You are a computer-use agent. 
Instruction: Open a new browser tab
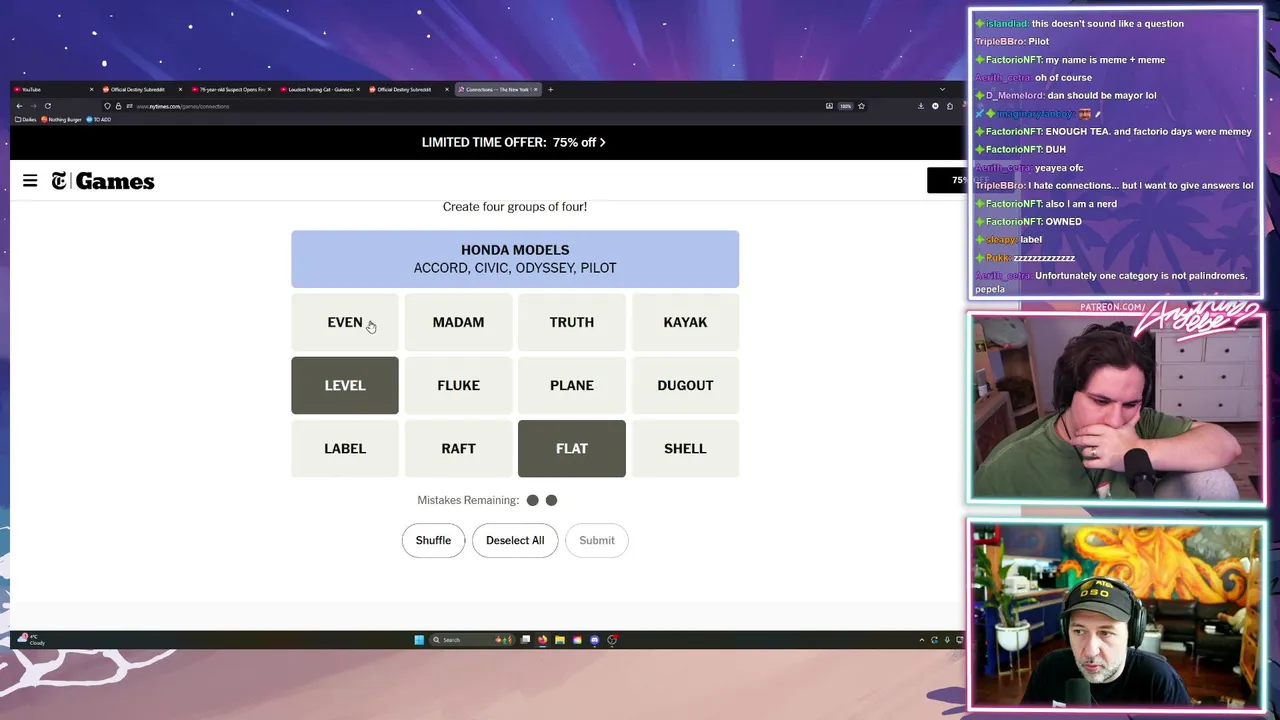550,89
